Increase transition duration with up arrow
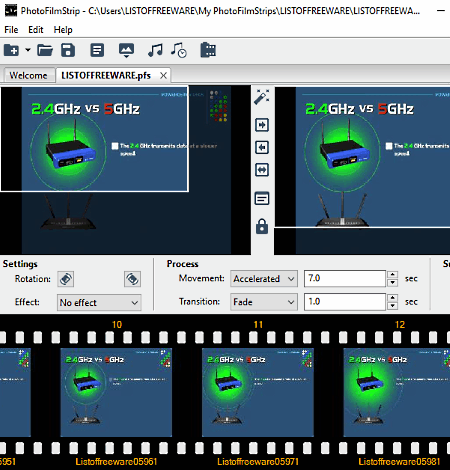This screenshot has height=470, width=450. 393,298
